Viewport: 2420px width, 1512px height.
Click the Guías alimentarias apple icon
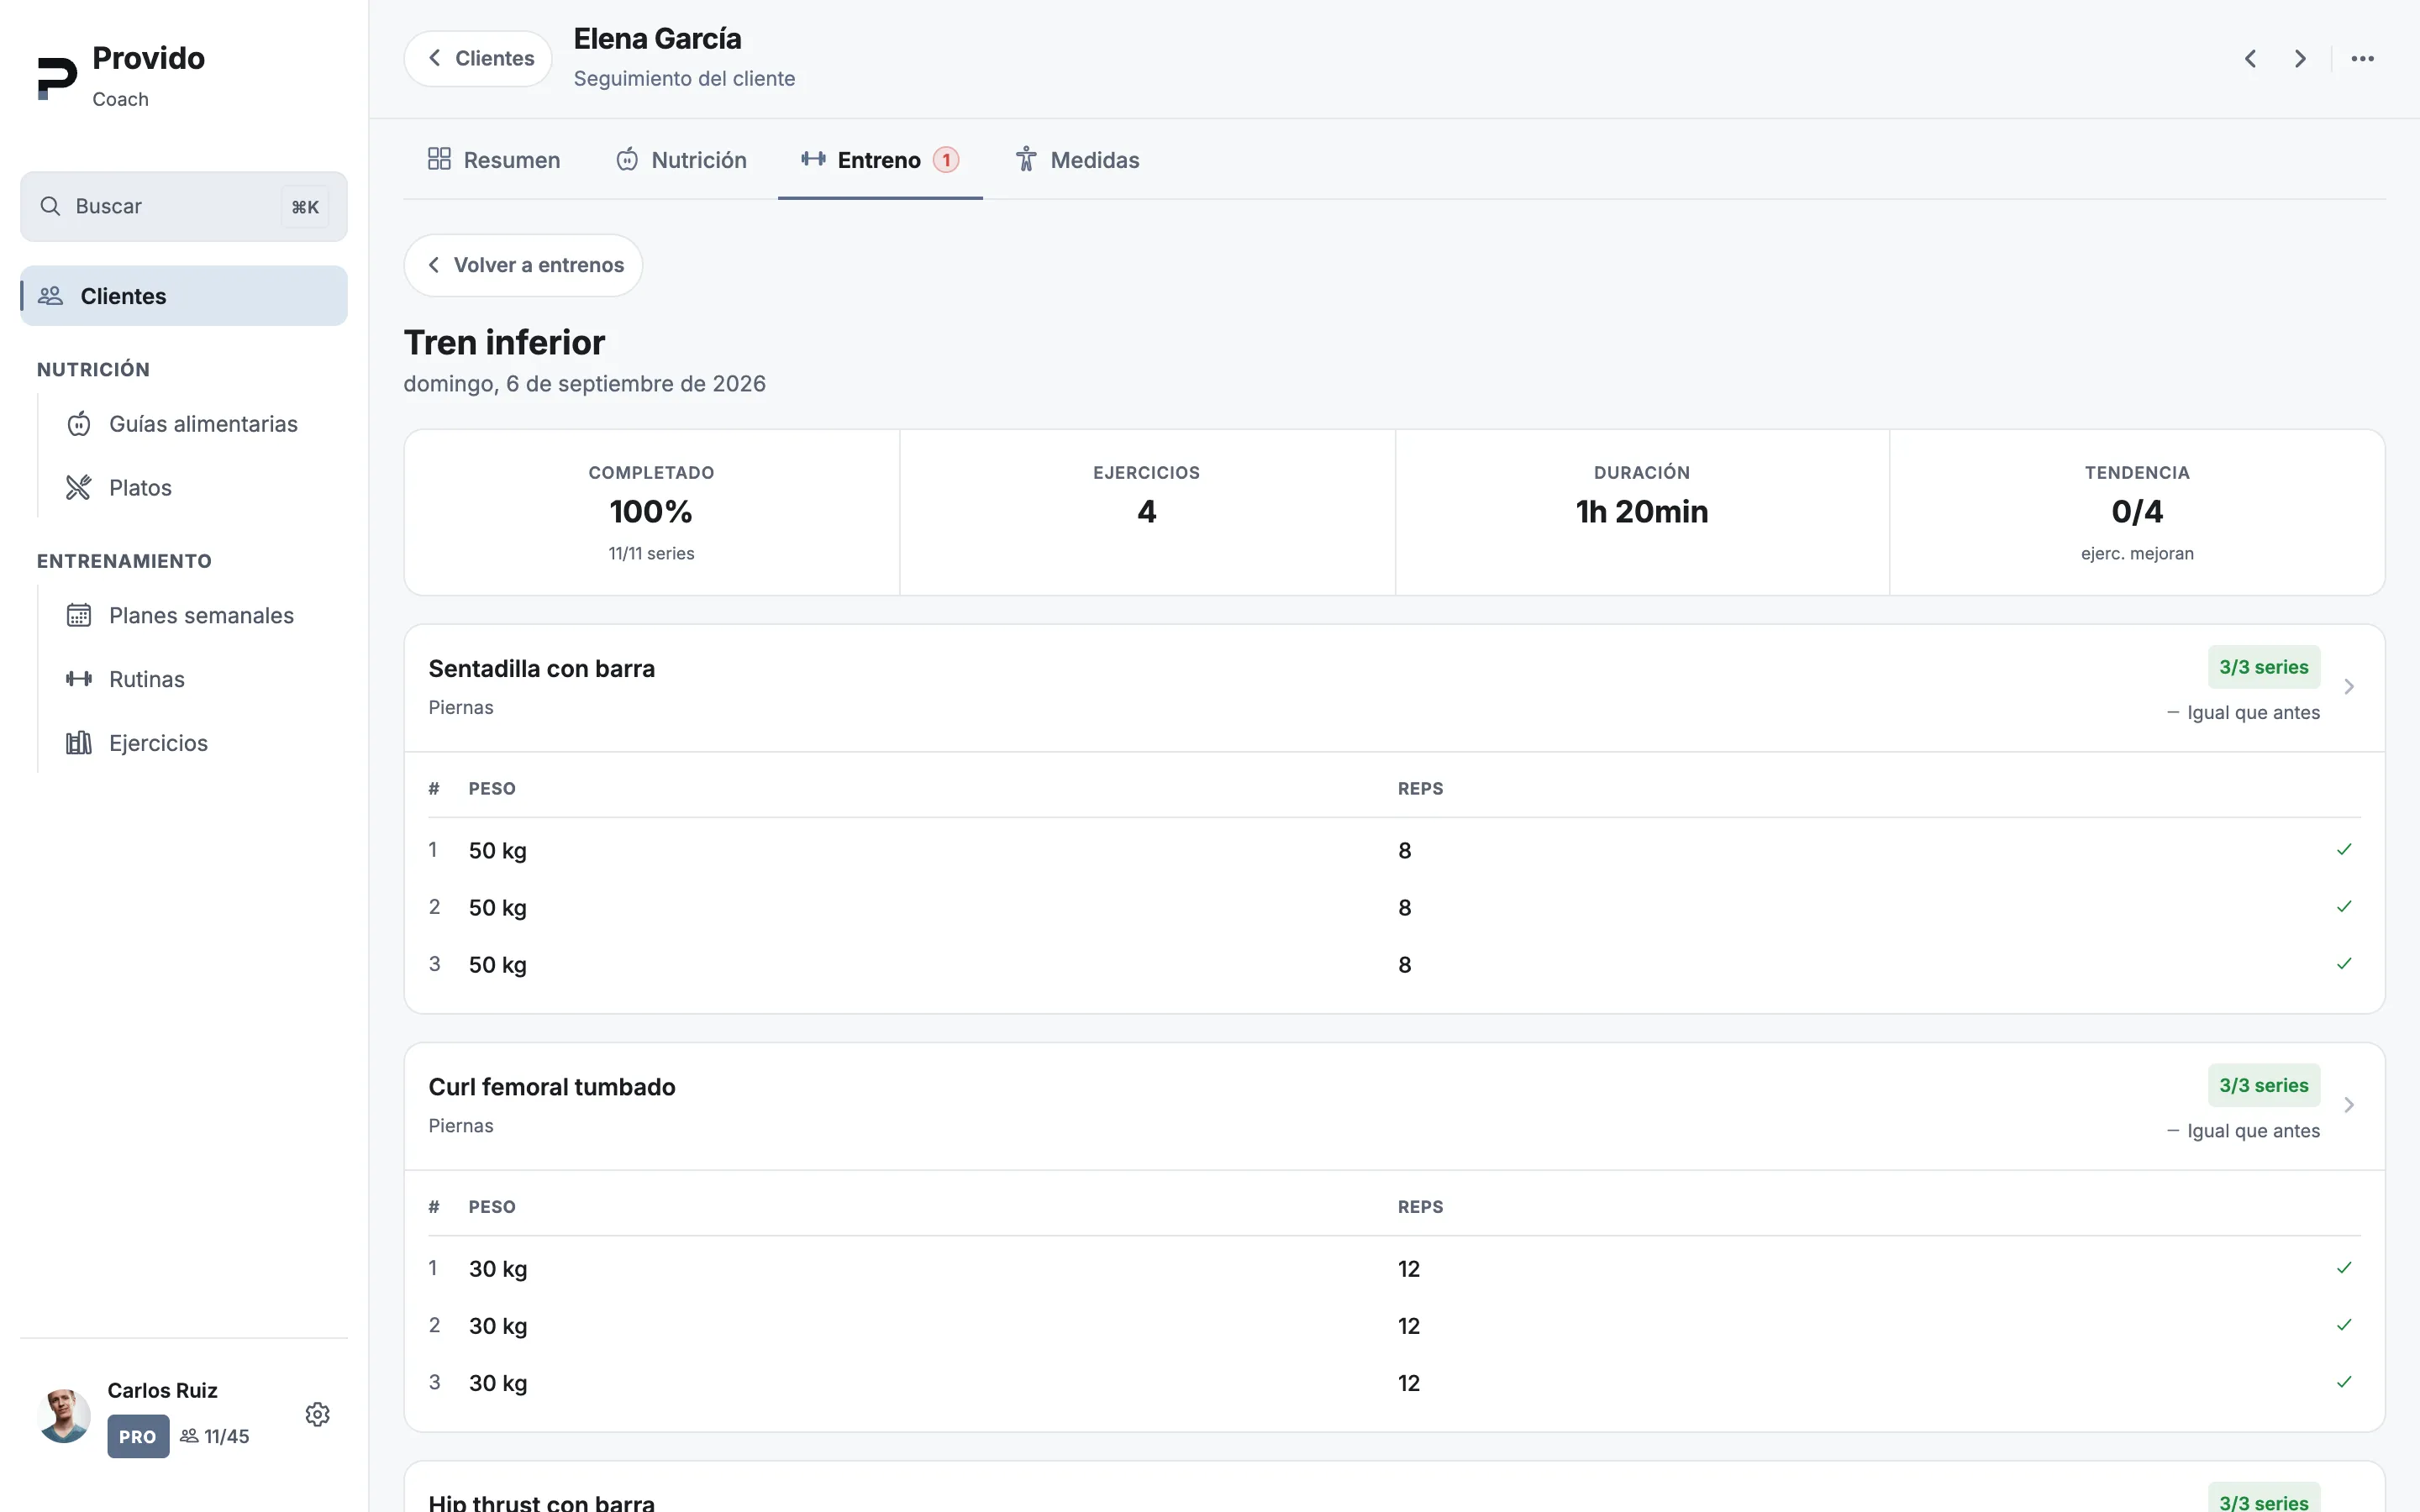79,424
